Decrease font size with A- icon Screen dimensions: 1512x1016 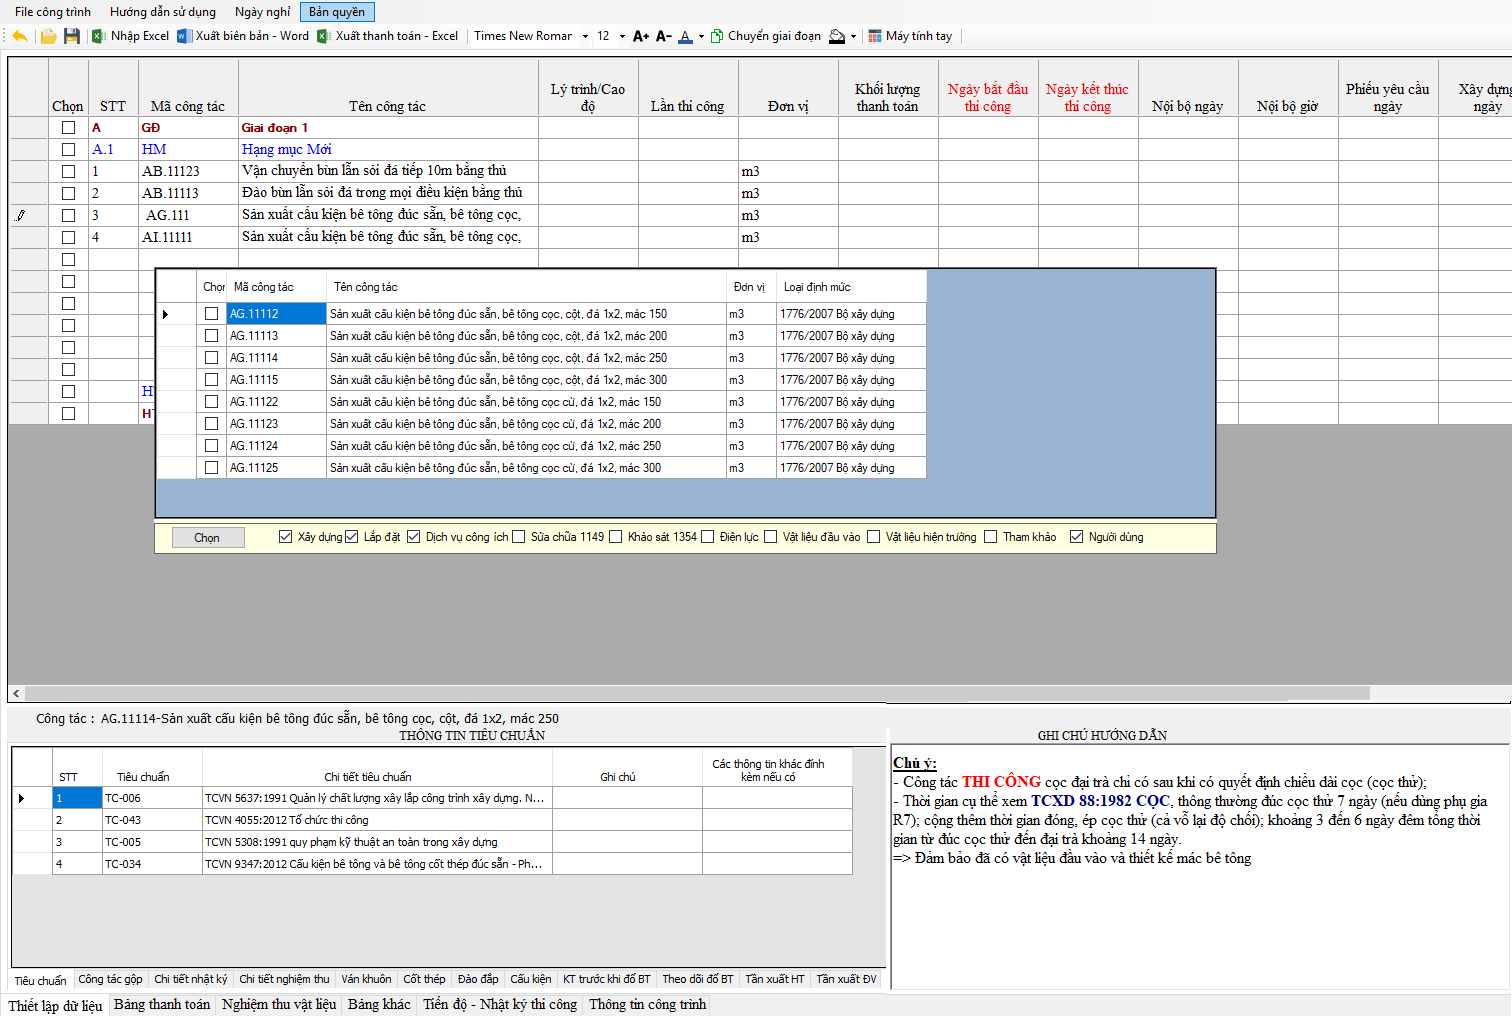pyautogui.click(x=663, y=36)
